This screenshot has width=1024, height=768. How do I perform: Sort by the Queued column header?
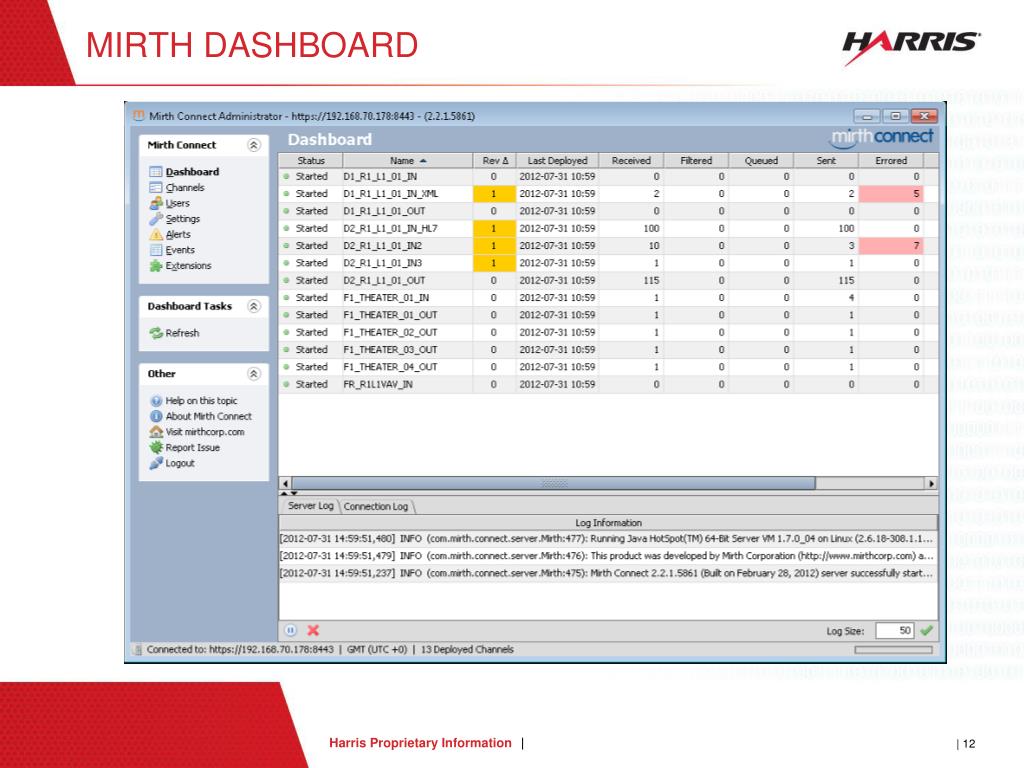click(x=761, y=161)
